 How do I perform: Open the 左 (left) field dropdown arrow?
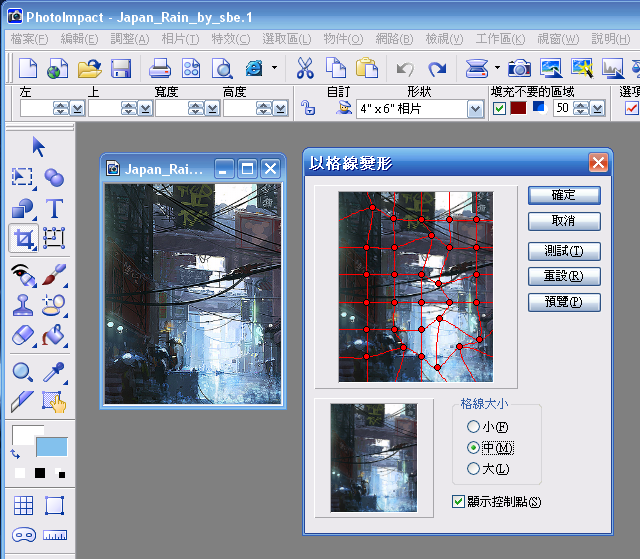pos(77,109)
